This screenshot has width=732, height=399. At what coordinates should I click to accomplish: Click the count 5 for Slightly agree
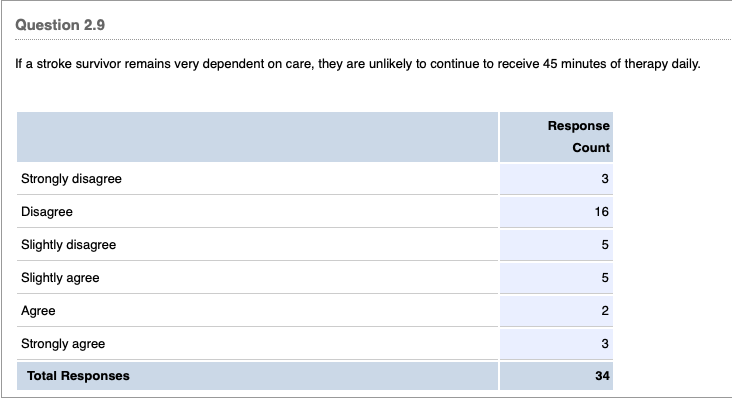click(605, 278)
